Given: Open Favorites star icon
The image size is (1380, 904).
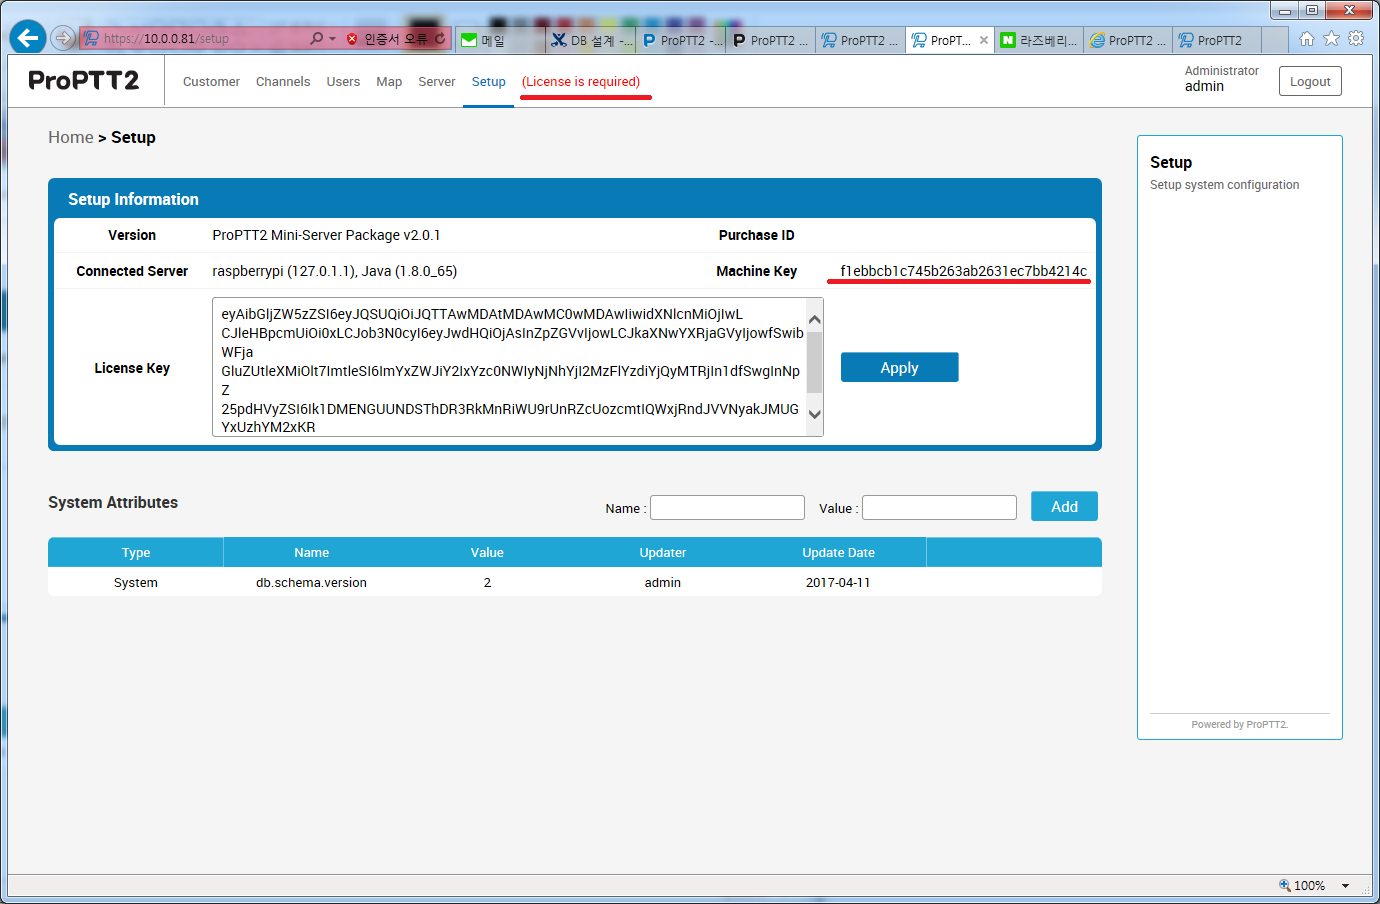Looking at the screenshot, I should [1331, 39].
